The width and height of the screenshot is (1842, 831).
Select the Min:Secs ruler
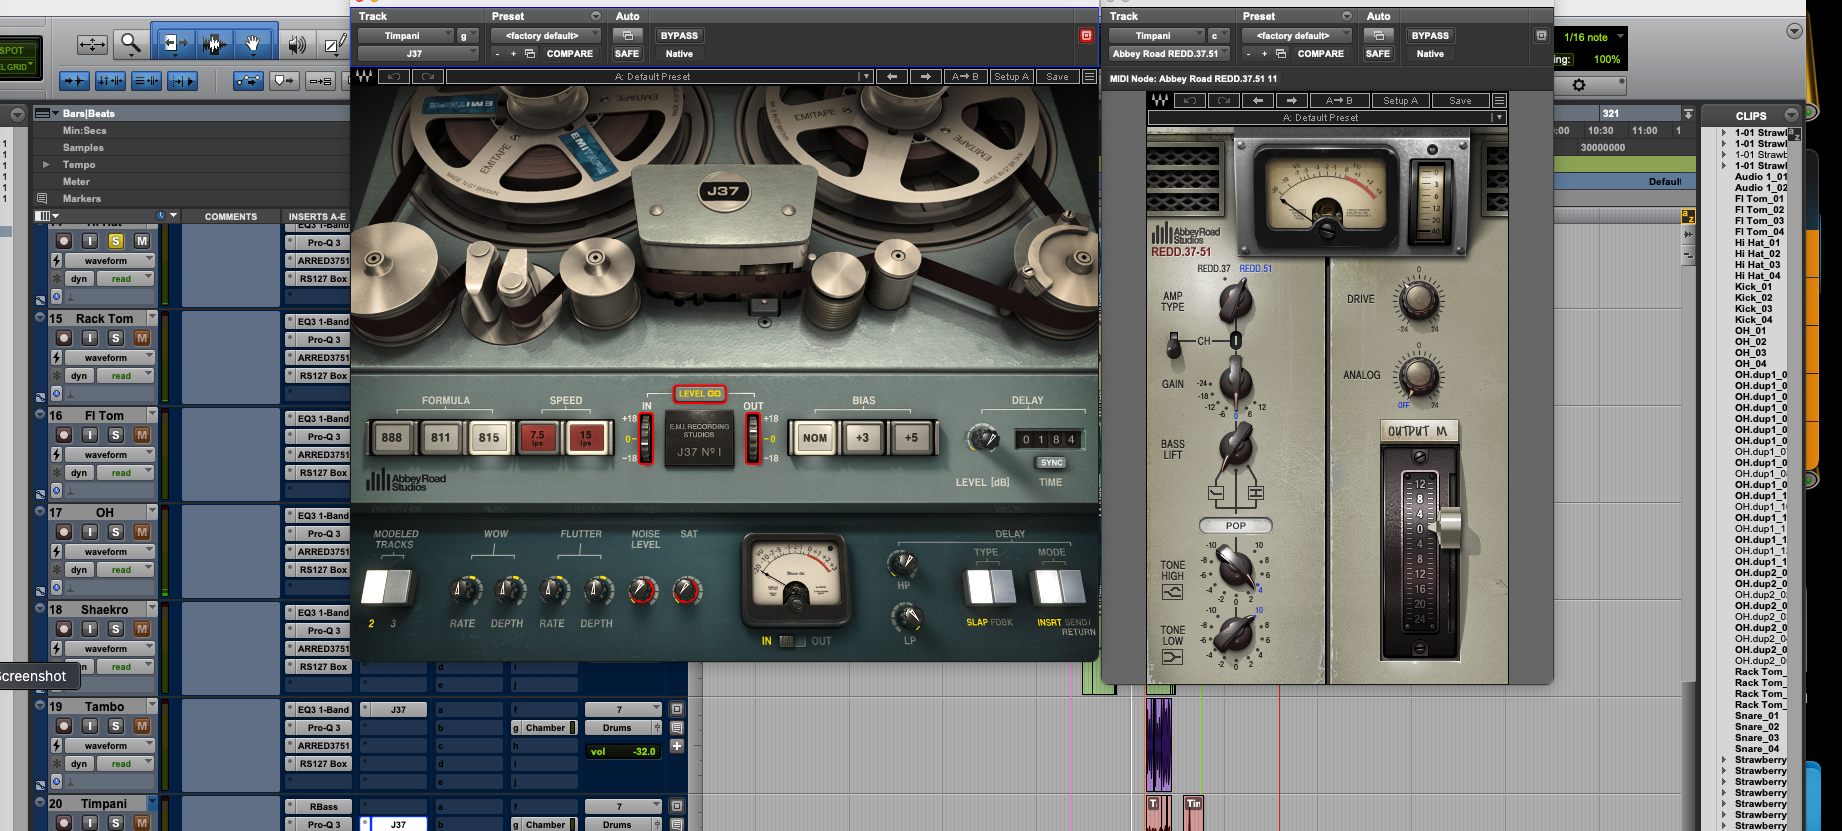84,130
